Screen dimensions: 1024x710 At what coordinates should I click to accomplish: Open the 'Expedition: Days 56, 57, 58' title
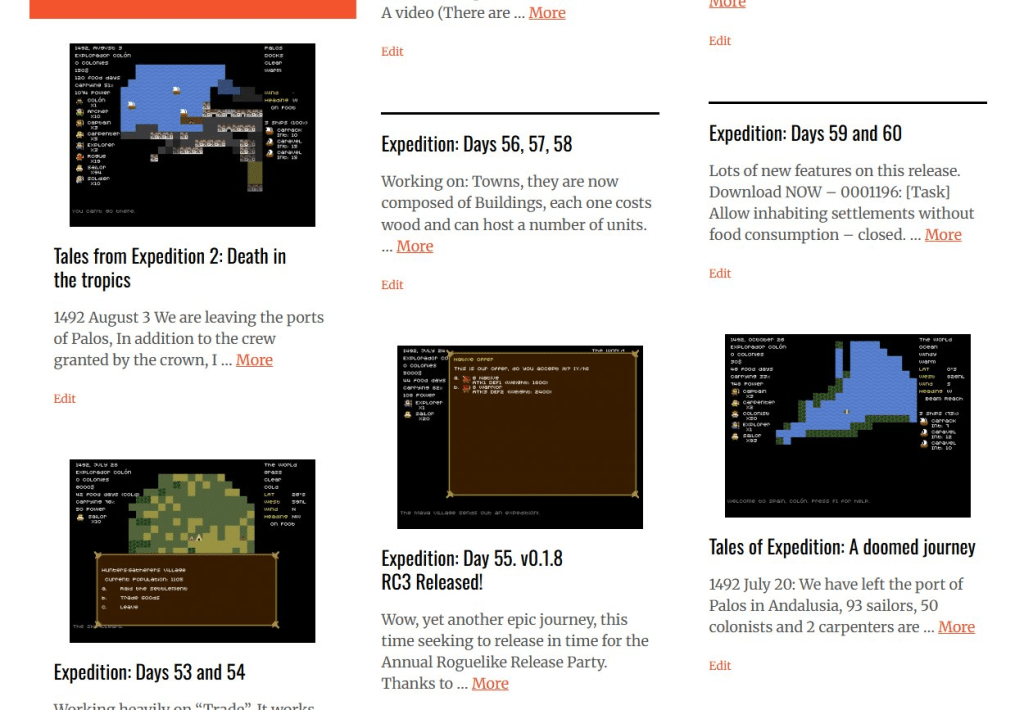pyautogui.click(x=476, y=144)
